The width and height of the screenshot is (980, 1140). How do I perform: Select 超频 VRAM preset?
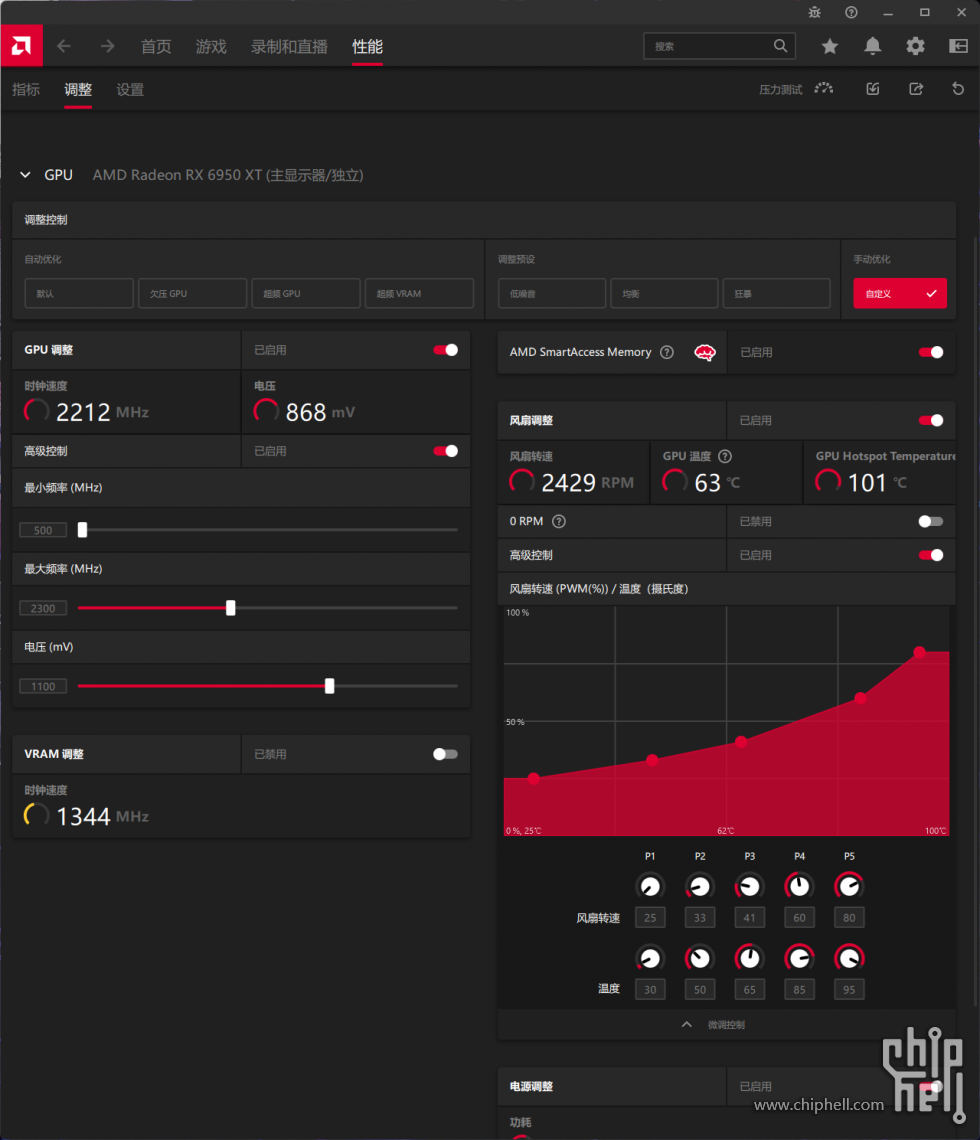419,294
